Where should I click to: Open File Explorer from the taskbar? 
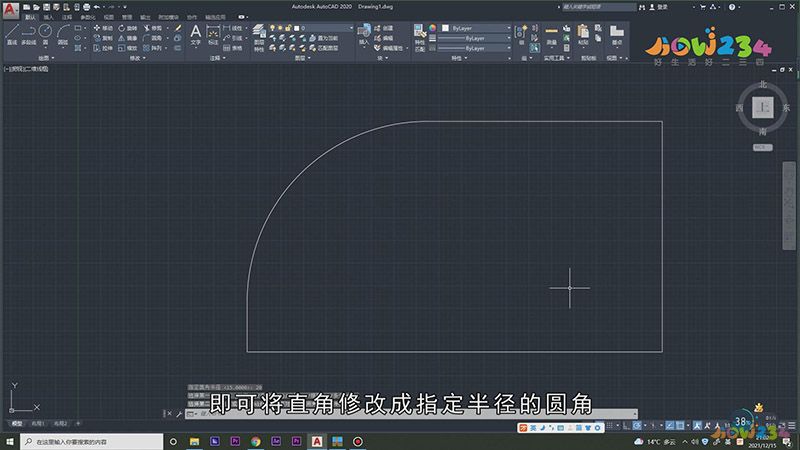(x=194, y=441)
